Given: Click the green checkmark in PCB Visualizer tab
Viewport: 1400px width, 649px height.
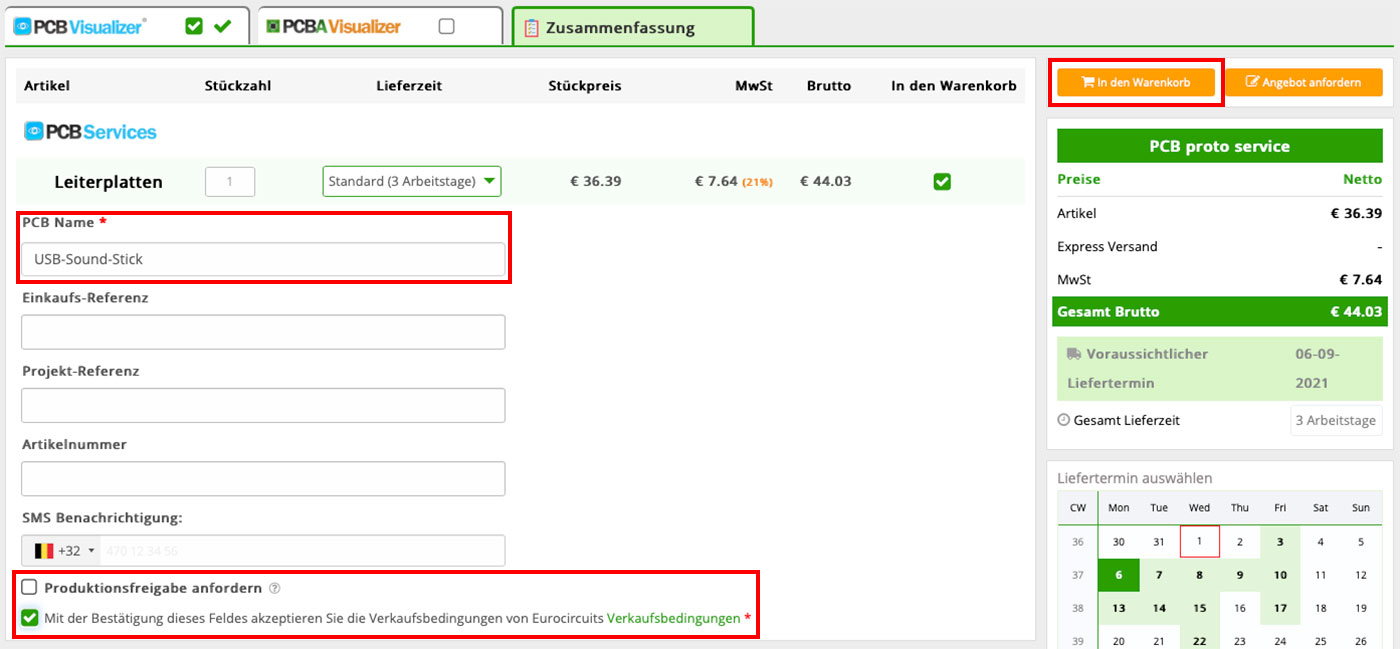Looking at the screenshot, I should pos(222,27).
